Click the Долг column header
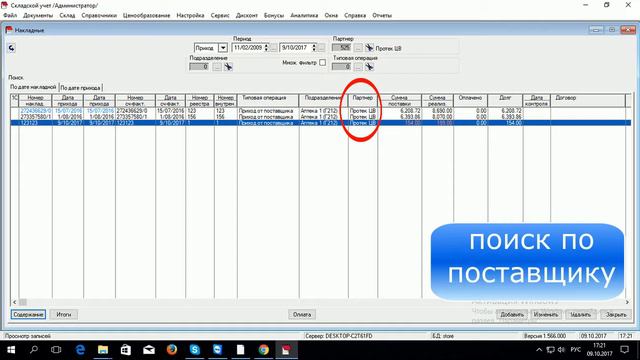 click(505, 101)
